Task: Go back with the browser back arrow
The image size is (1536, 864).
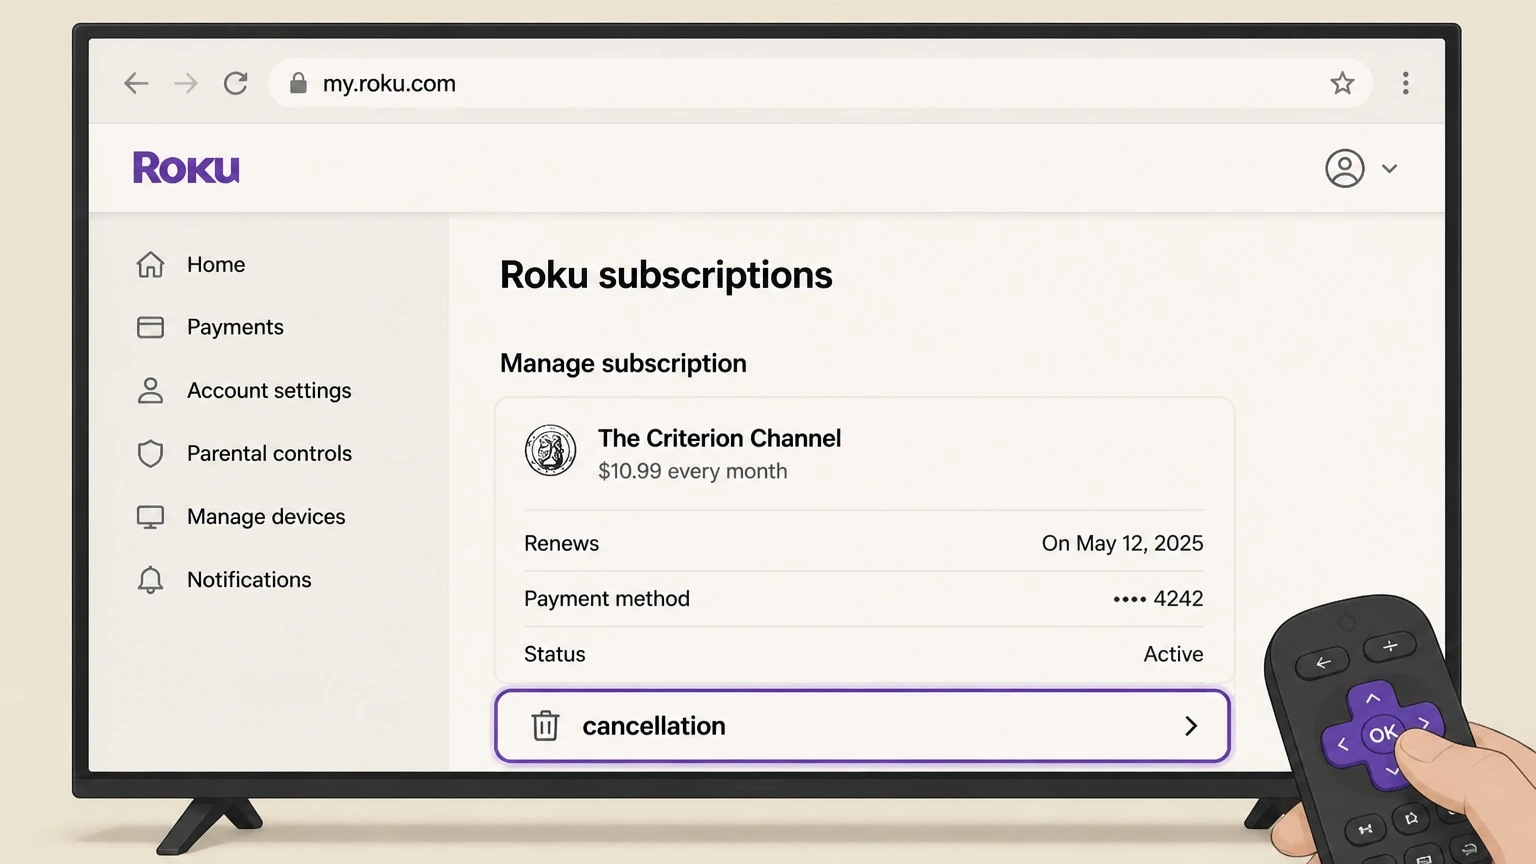Action: pyautogui.click(x=136, y=83)
